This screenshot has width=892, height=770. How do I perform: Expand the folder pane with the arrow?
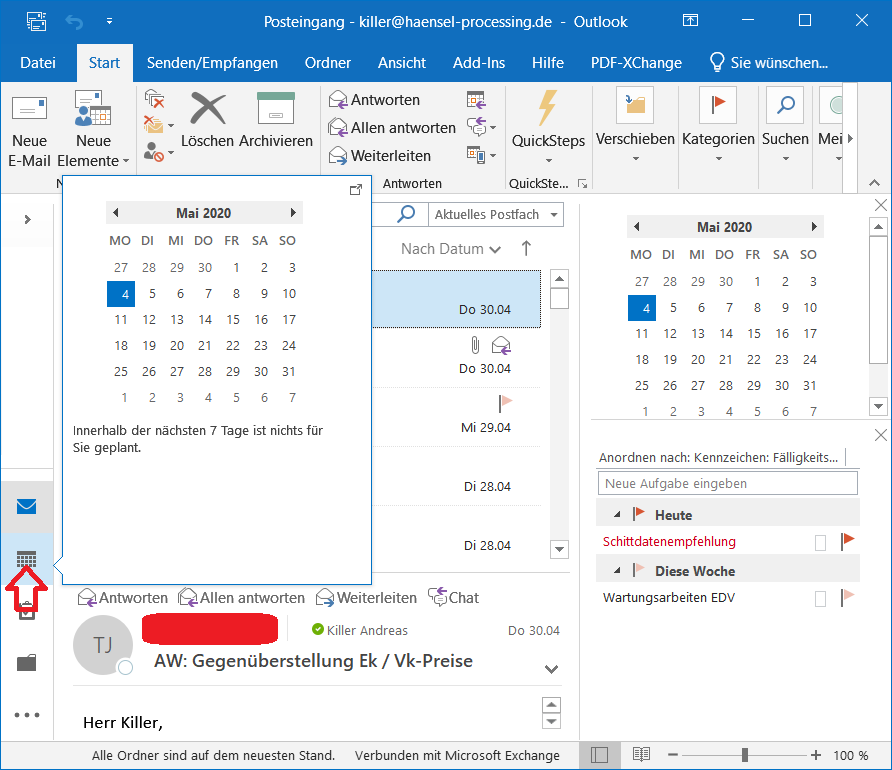[27, 220]
